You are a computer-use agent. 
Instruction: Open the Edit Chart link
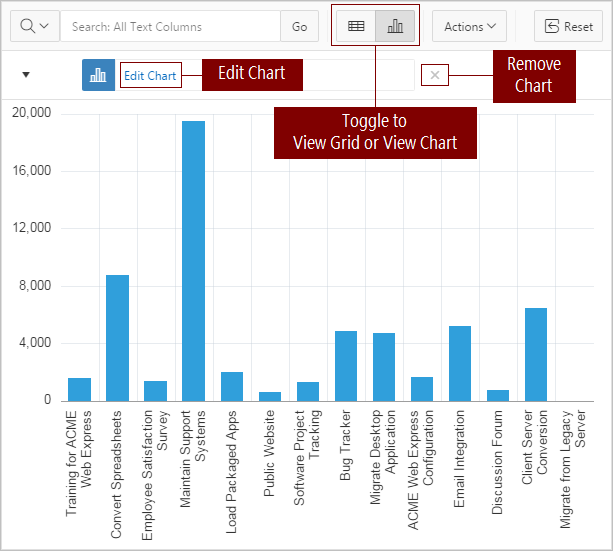(150, 76)
